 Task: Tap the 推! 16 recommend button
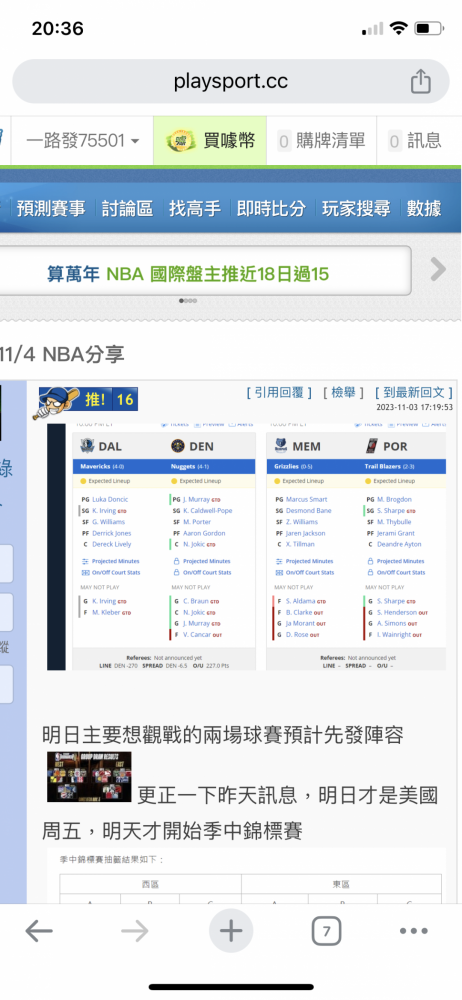click(x=111, y=399)
